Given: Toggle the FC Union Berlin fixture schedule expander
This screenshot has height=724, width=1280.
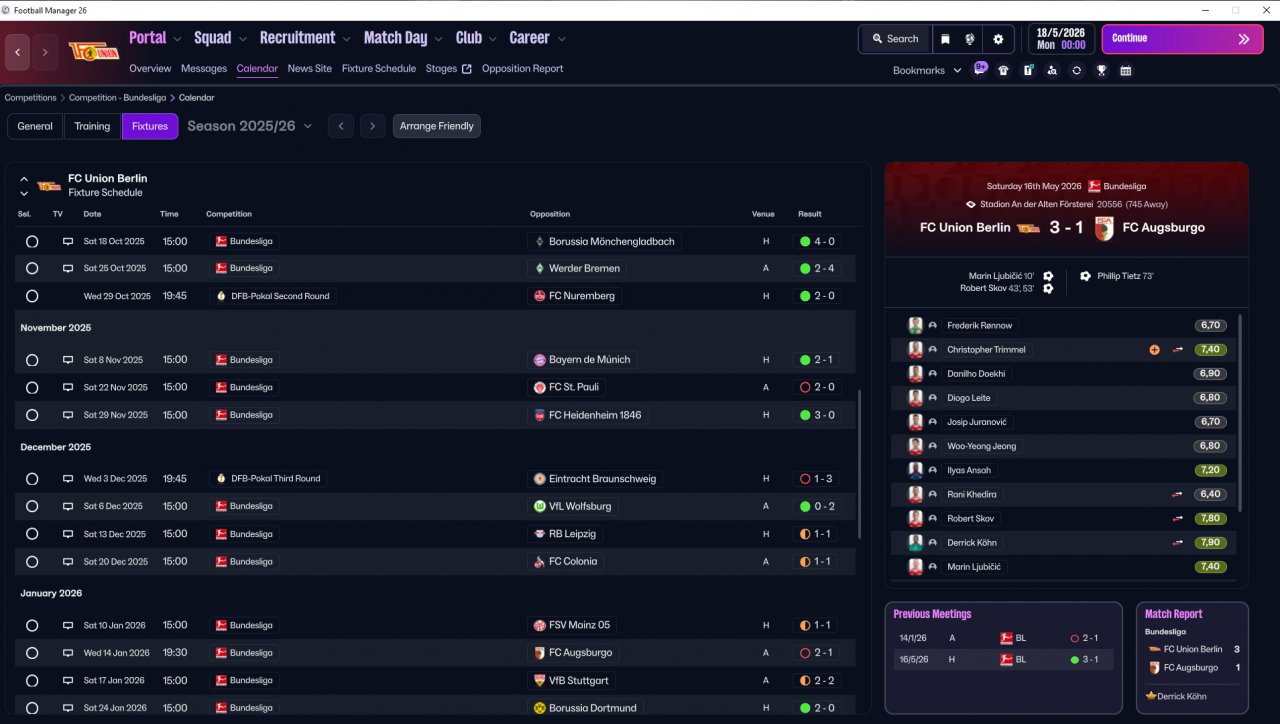Looking at the screenshot, I should tap(24, 186).
